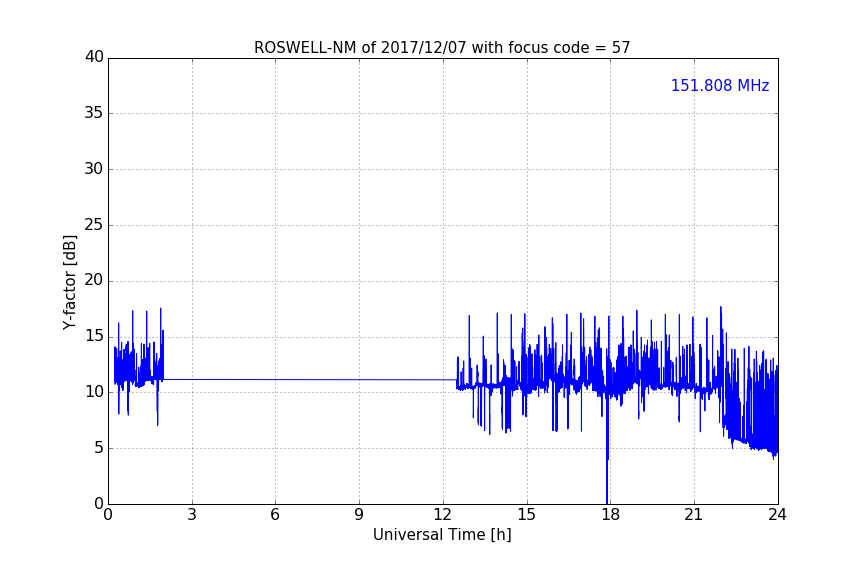Click x-axis tick label '9'
The image size is (864, 576).
(359, 515)
